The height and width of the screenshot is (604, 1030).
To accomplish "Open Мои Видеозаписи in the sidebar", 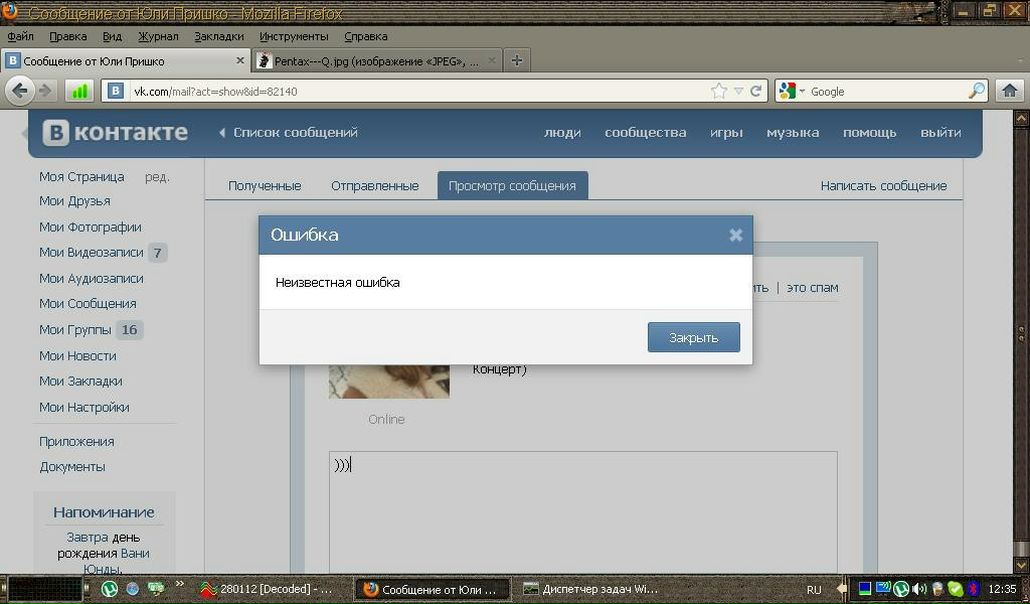I will (91, 252).
